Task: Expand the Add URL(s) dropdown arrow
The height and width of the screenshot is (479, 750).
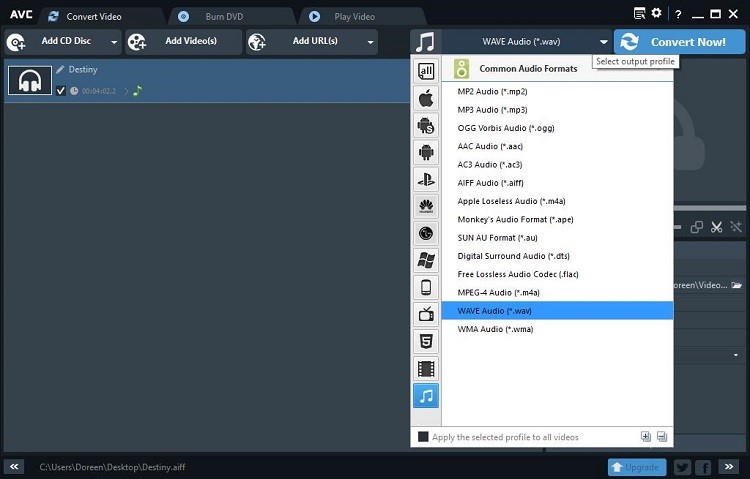Action: (370, 42)
